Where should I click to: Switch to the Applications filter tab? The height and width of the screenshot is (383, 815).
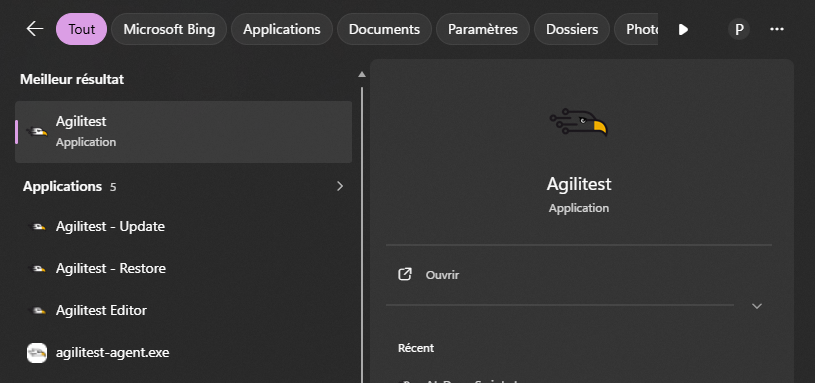pyautogui.click(x=282, y=29)
